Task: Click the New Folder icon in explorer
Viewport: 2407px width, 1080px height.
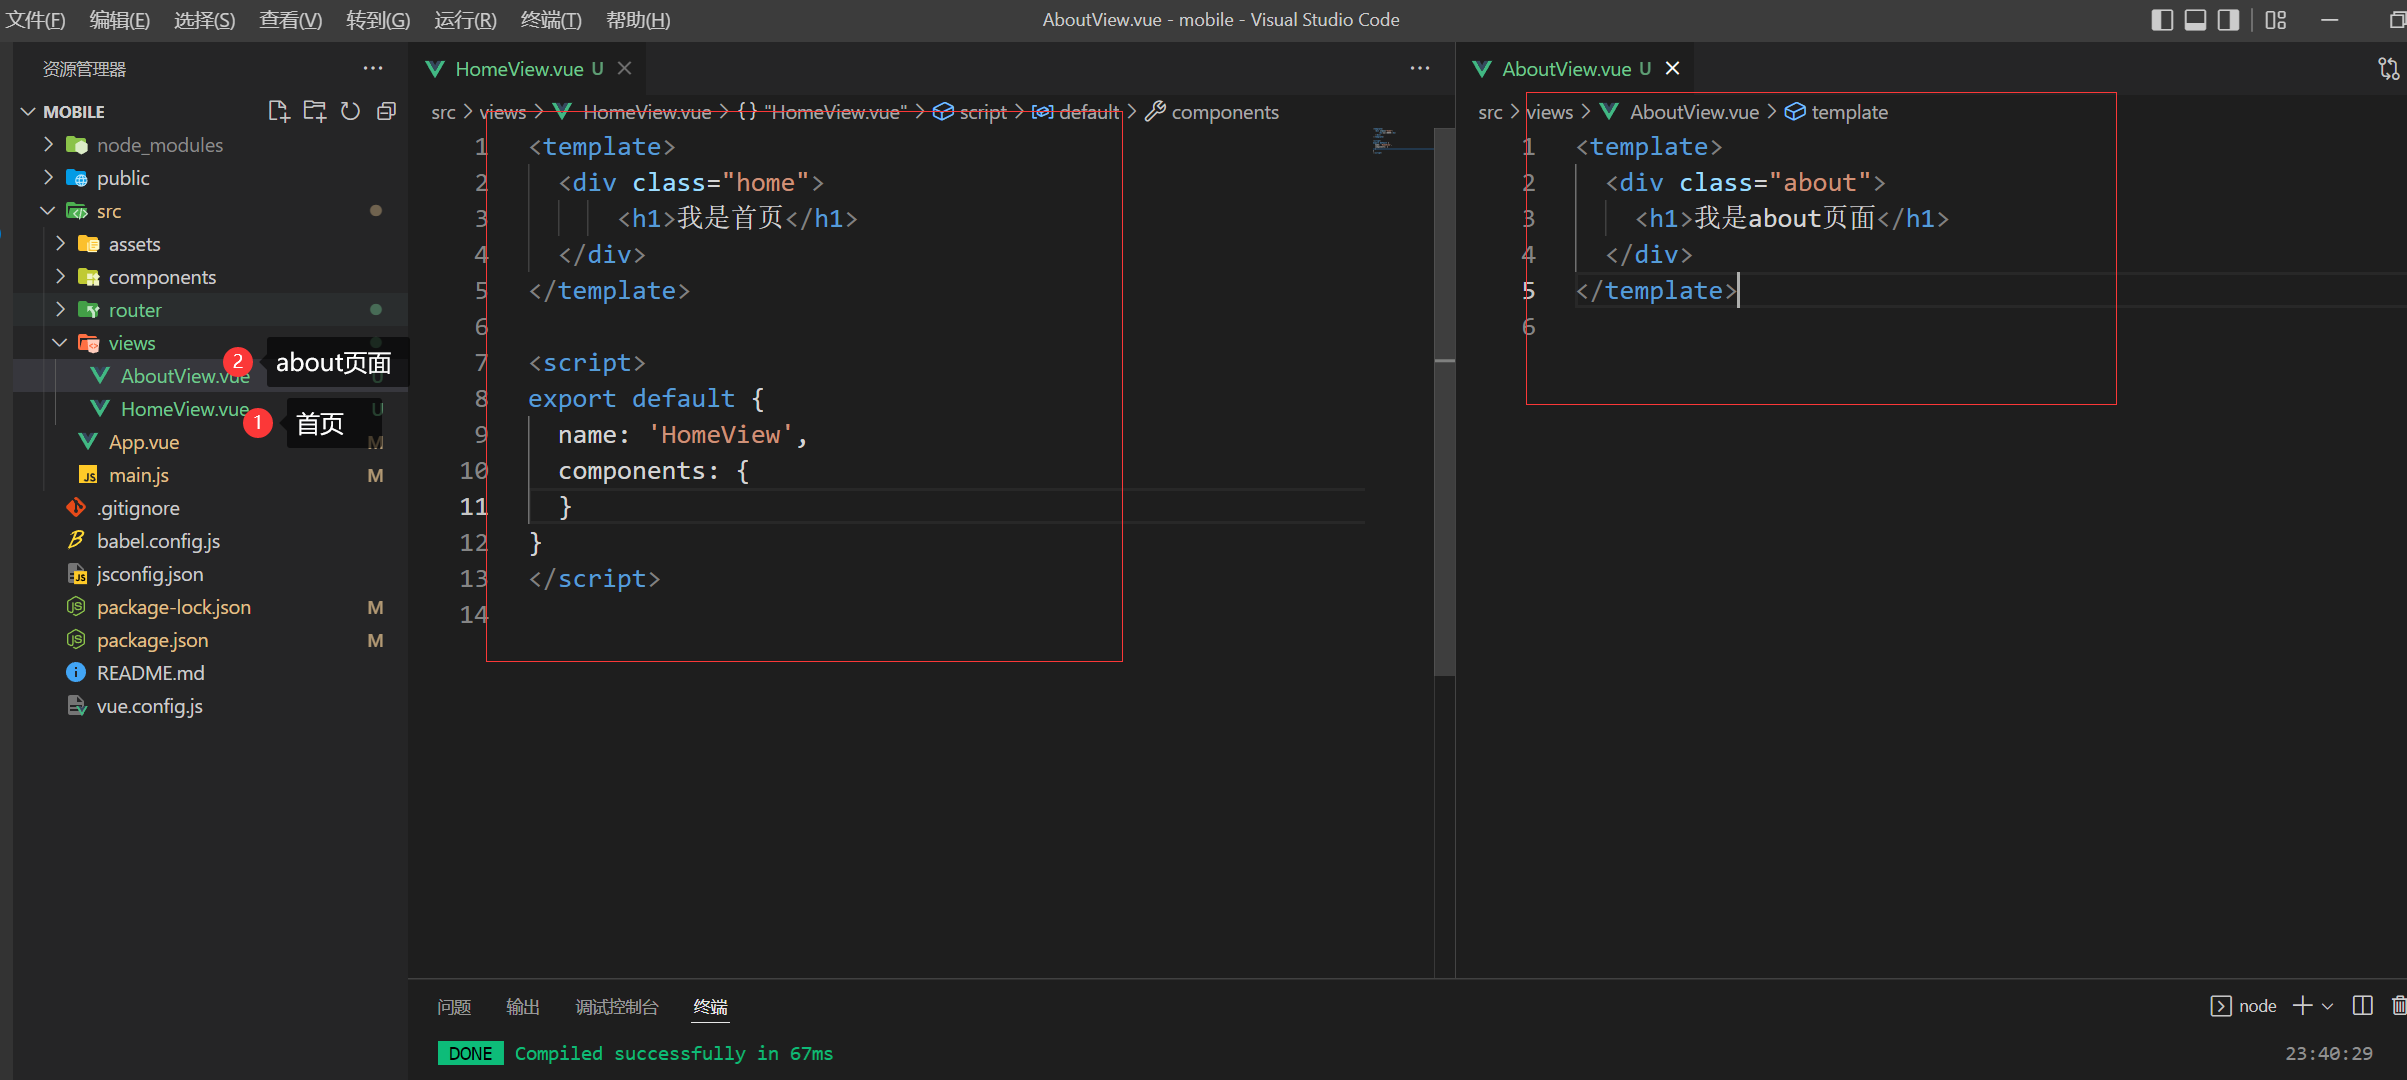Action: click(315, 111)
